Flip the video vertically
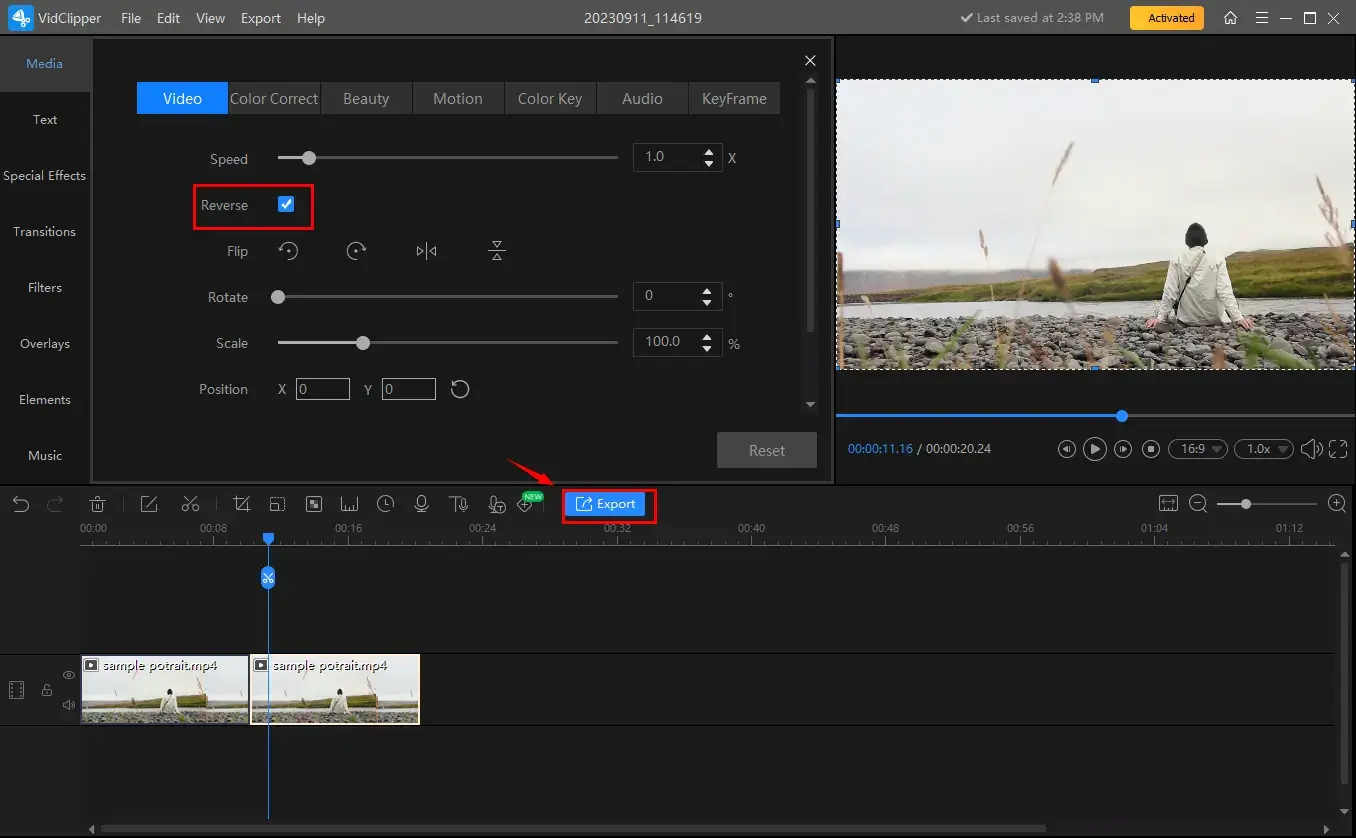1356x838 pixels. [497, 251]
